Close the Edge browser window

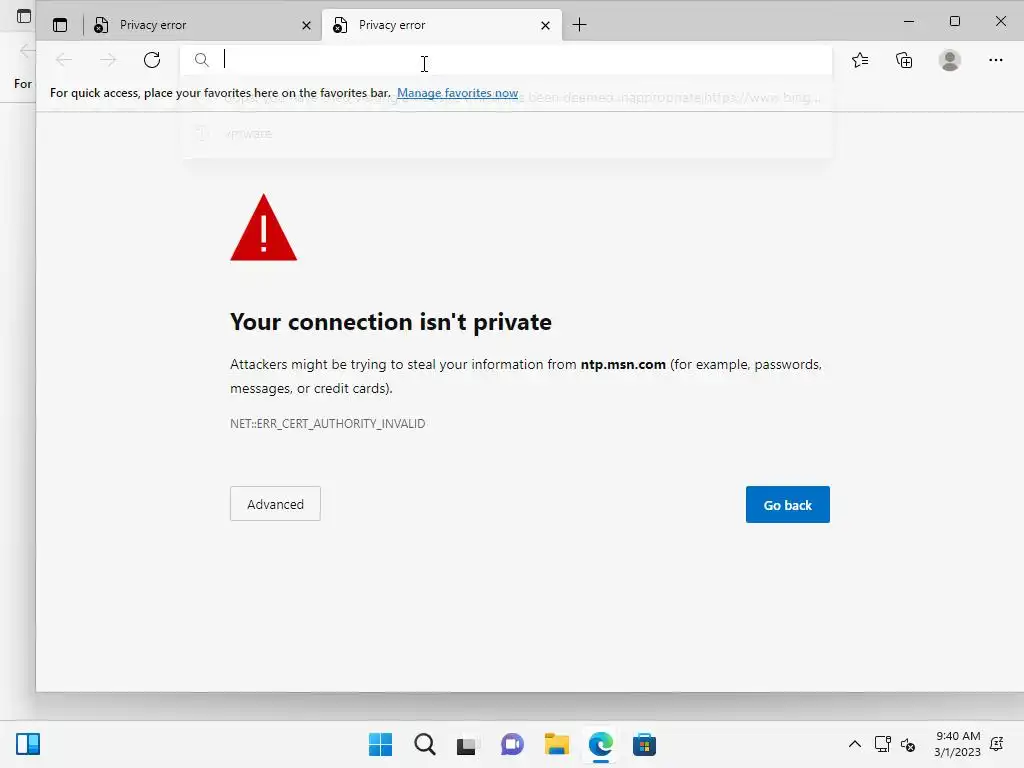coord(1000,22)
